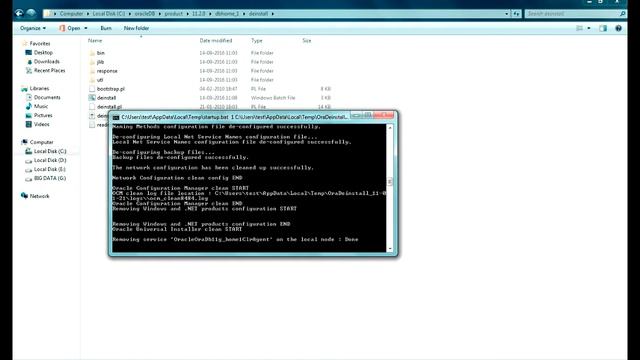The height and width of the screenshot is (360, 640).
Task: Open Local Disk (D:) in navigation pane
Action: point(50,160)
